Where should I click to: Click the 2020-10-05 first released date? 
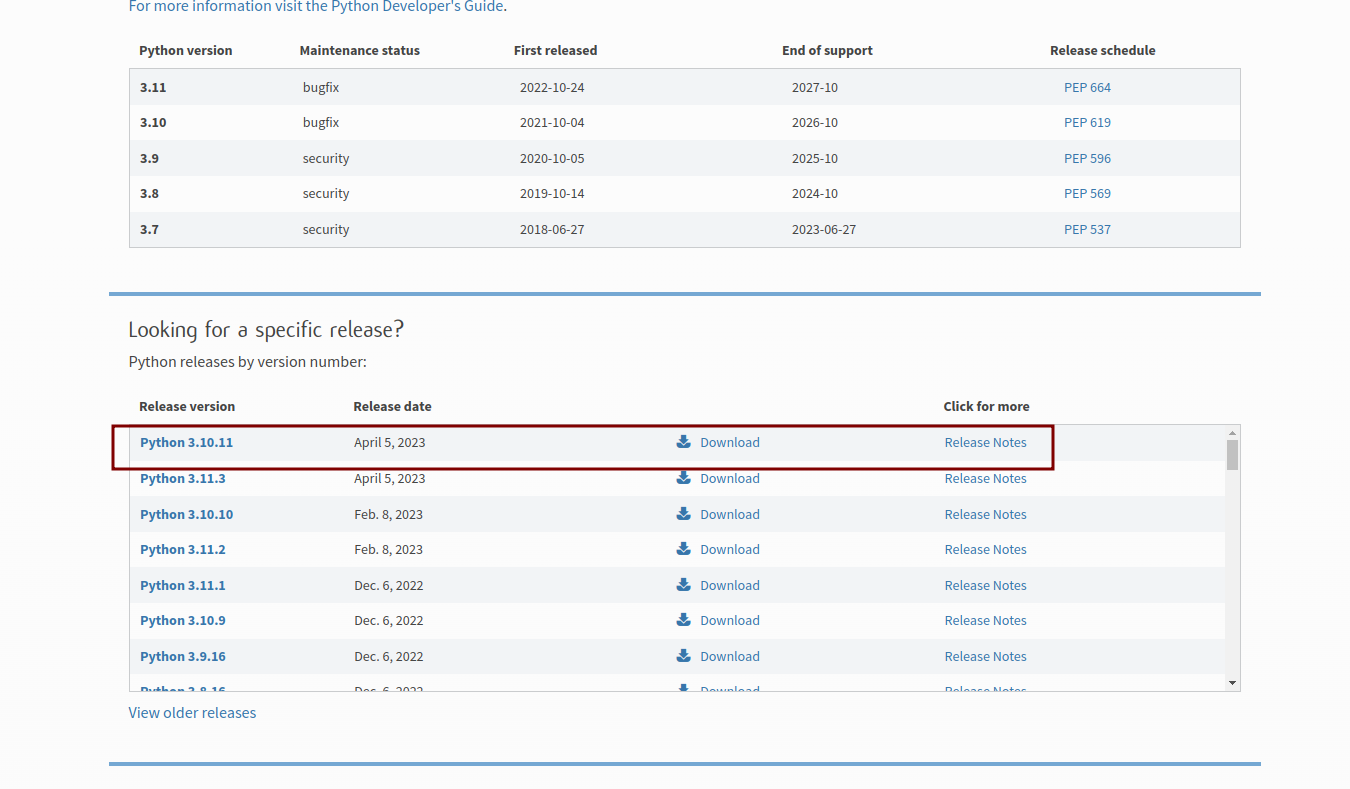coord(552,158)
